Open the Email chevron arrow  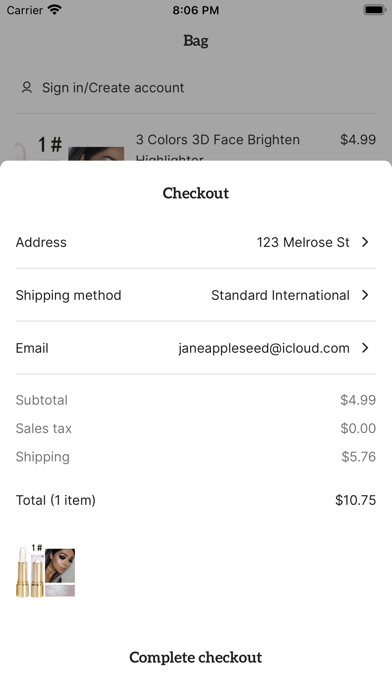[365, 348]
